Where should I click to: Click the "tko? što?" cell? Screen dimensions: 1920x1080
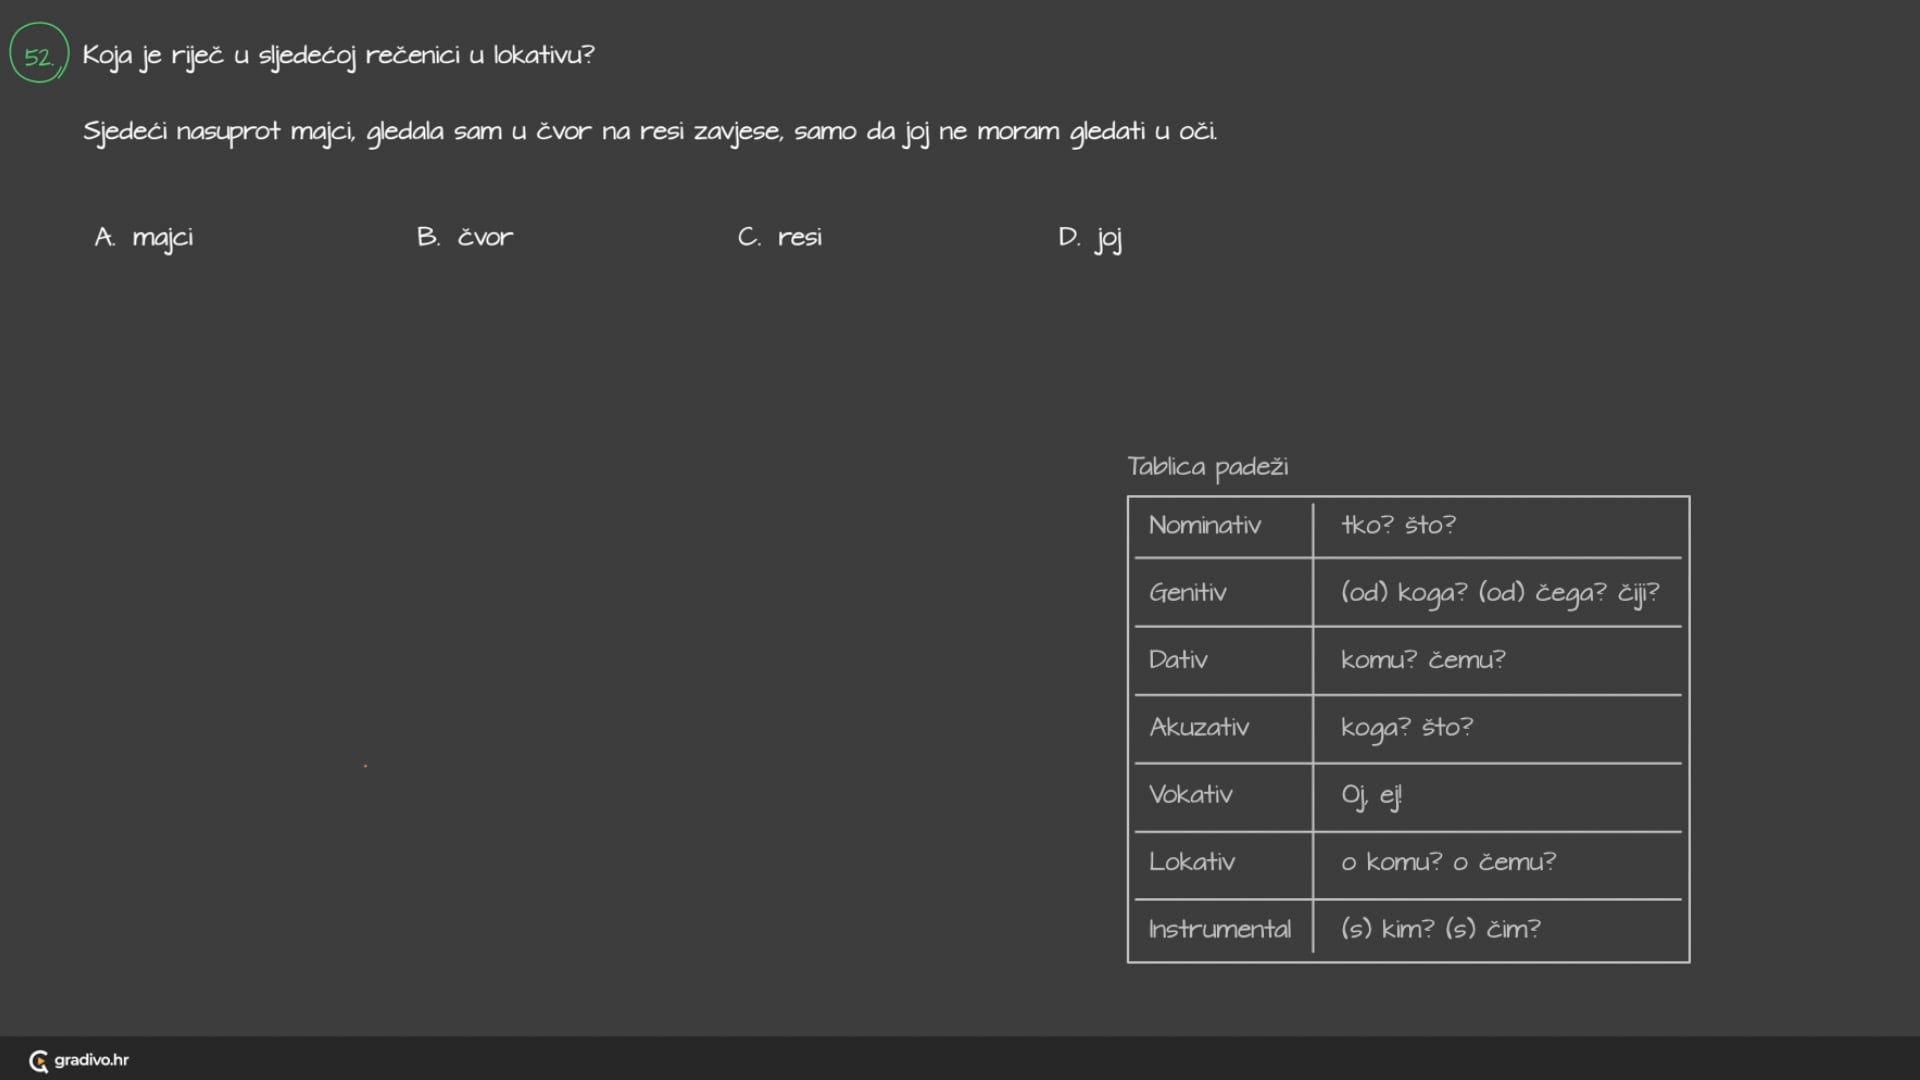[x=1398, y=525]
